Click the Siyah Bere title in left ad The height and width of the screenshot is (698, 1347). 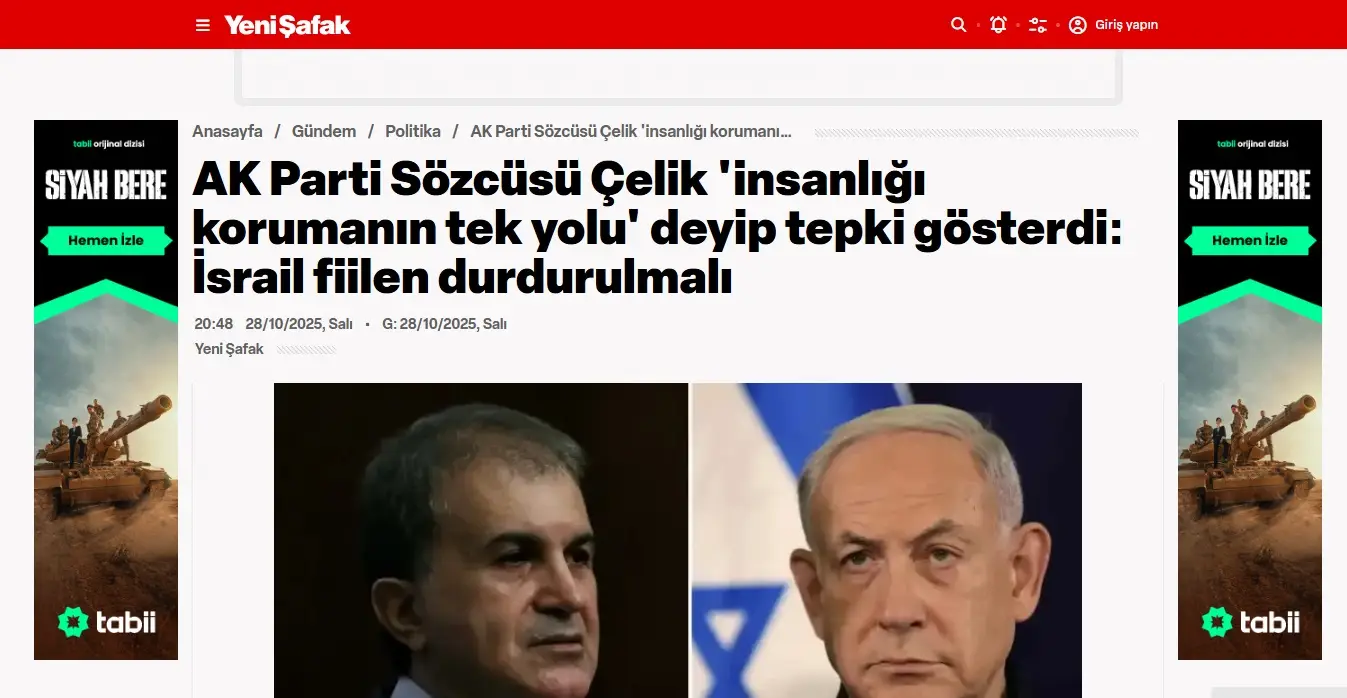(x=106, y=185)
